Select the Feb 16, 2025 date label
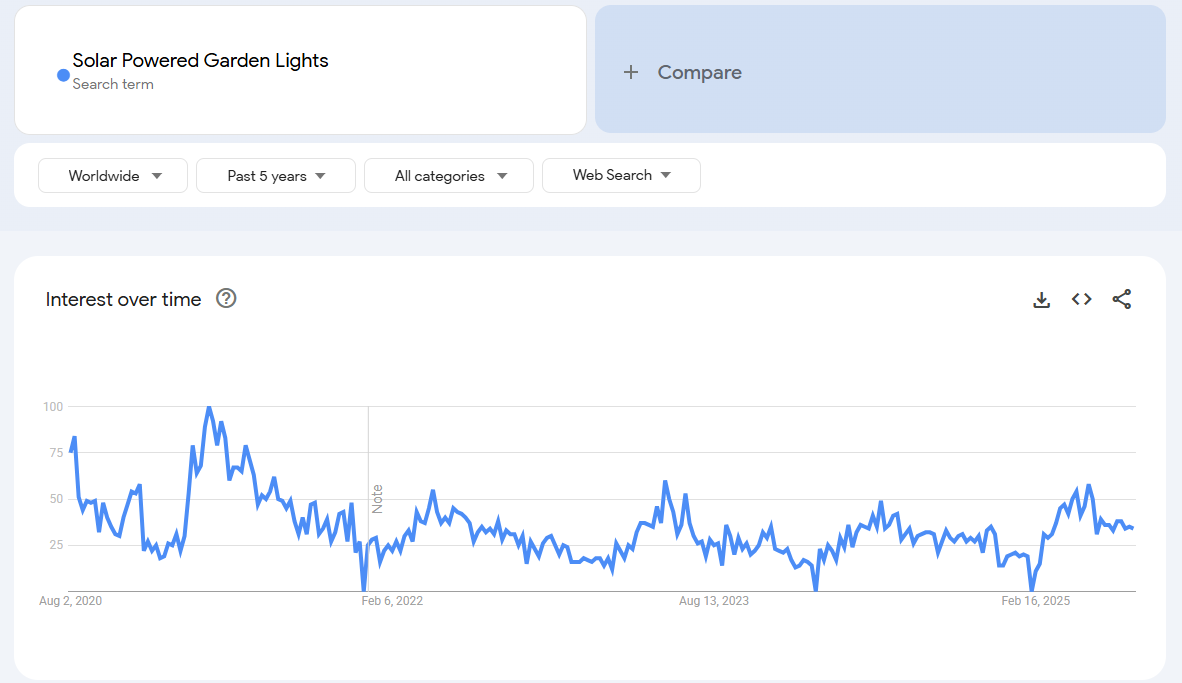Image resolution: width=1182 pixels, height=683 pixels. 1035,601
